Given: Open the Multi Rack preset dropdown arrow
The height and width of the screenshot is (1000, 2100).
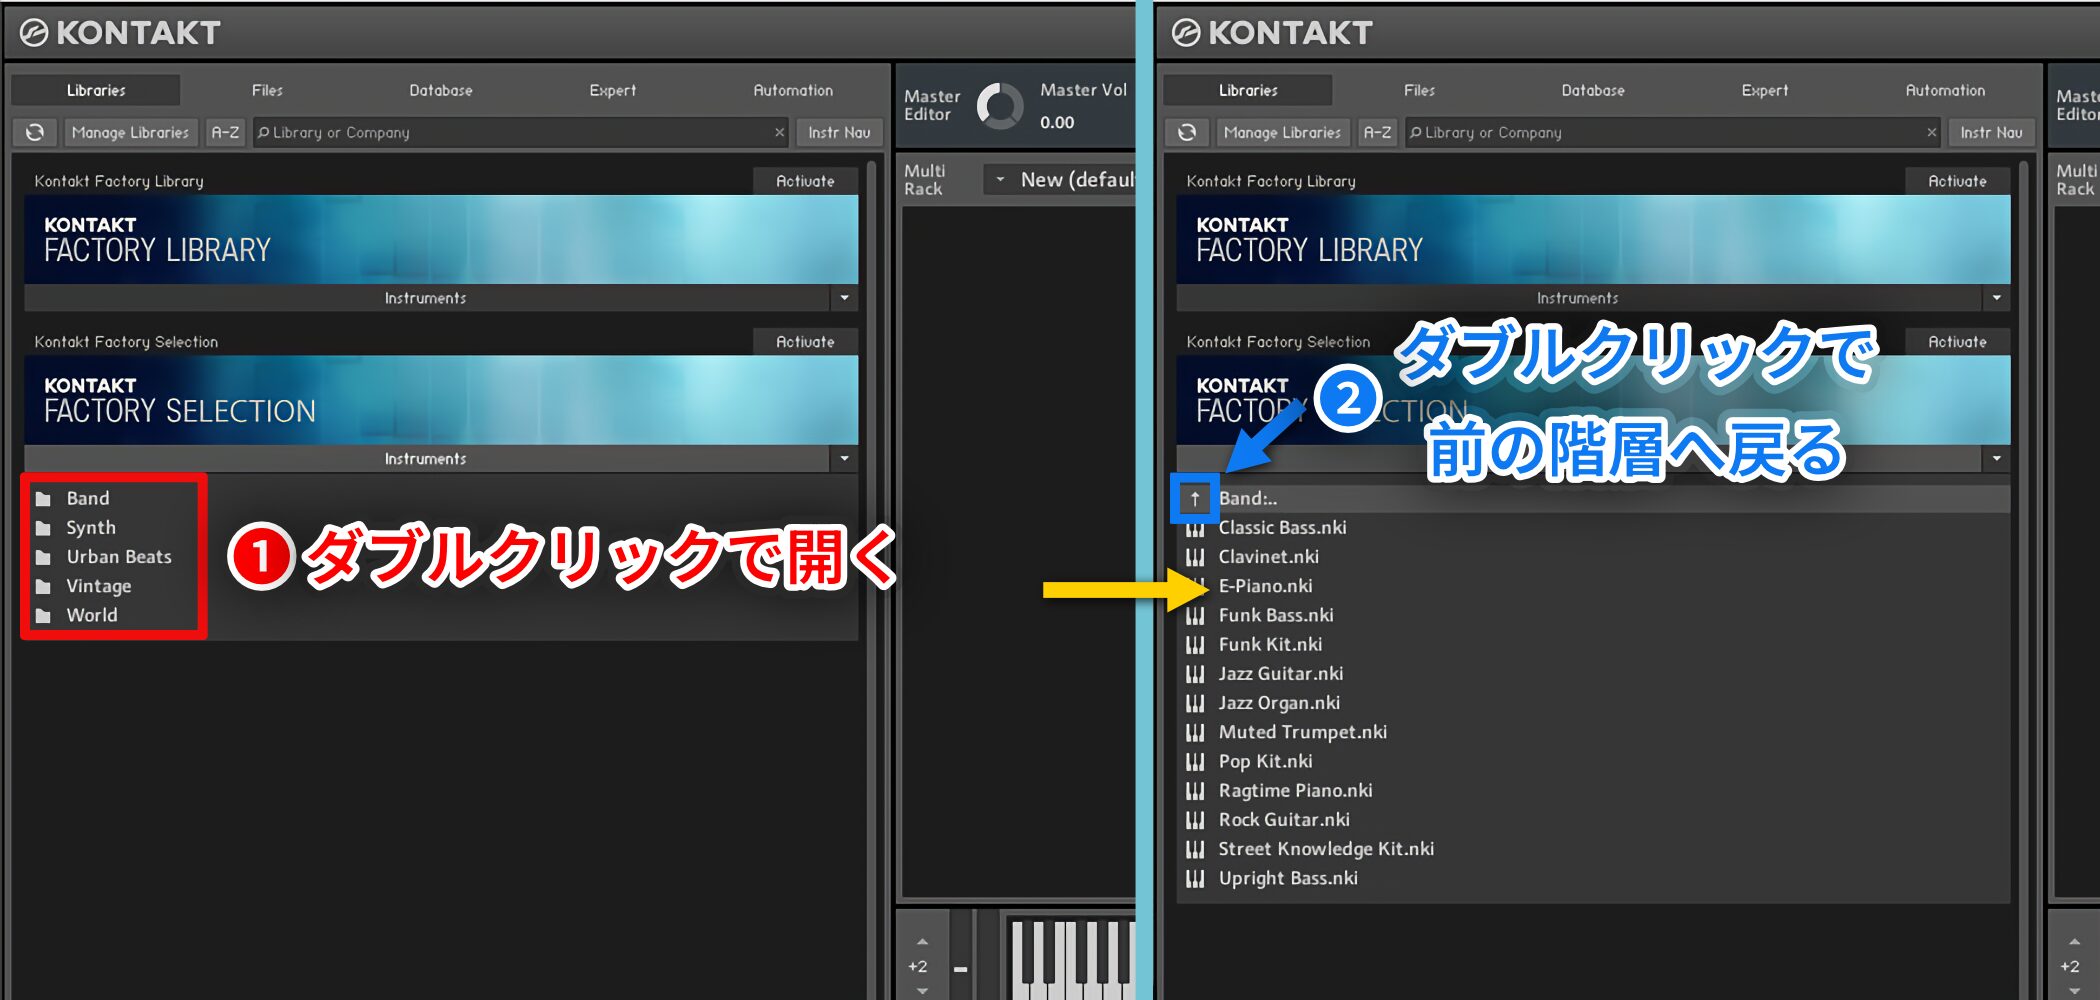Looking at the screenshot, I should click(1000, 180).
